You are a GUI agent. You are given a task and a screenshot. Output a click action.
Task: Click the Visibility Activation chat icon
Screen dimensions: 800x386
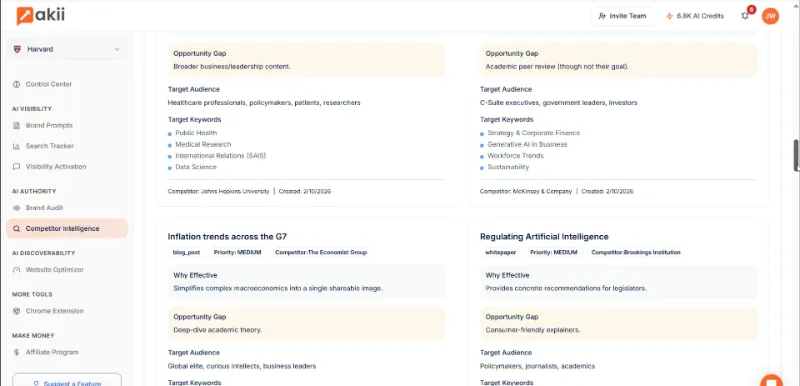[x=16, y=166]
